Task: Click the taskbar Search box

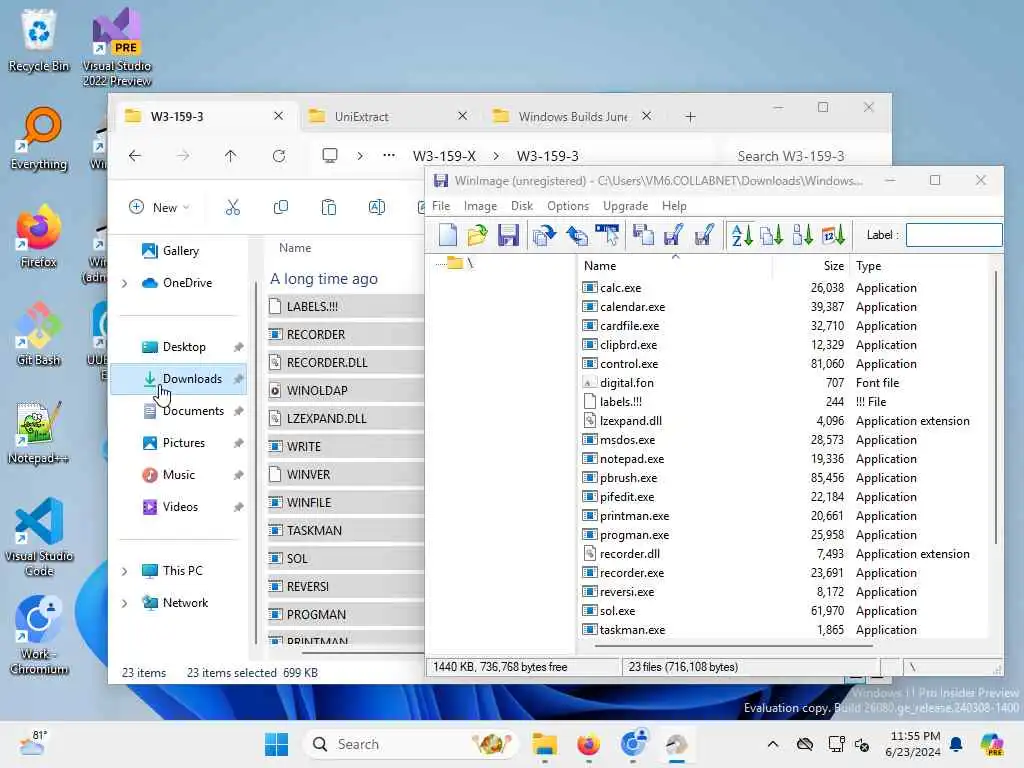Action: [x=410, y=744]
